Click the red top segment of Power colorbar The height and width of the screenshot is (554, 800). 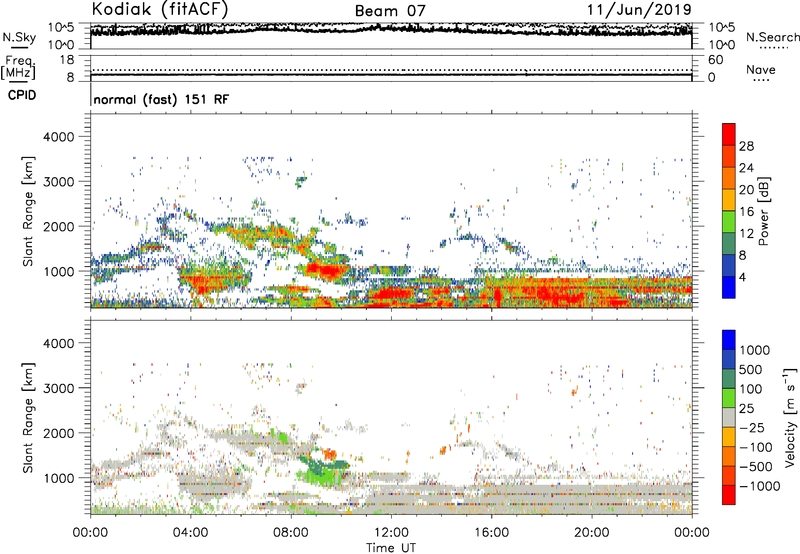(729, 134)
